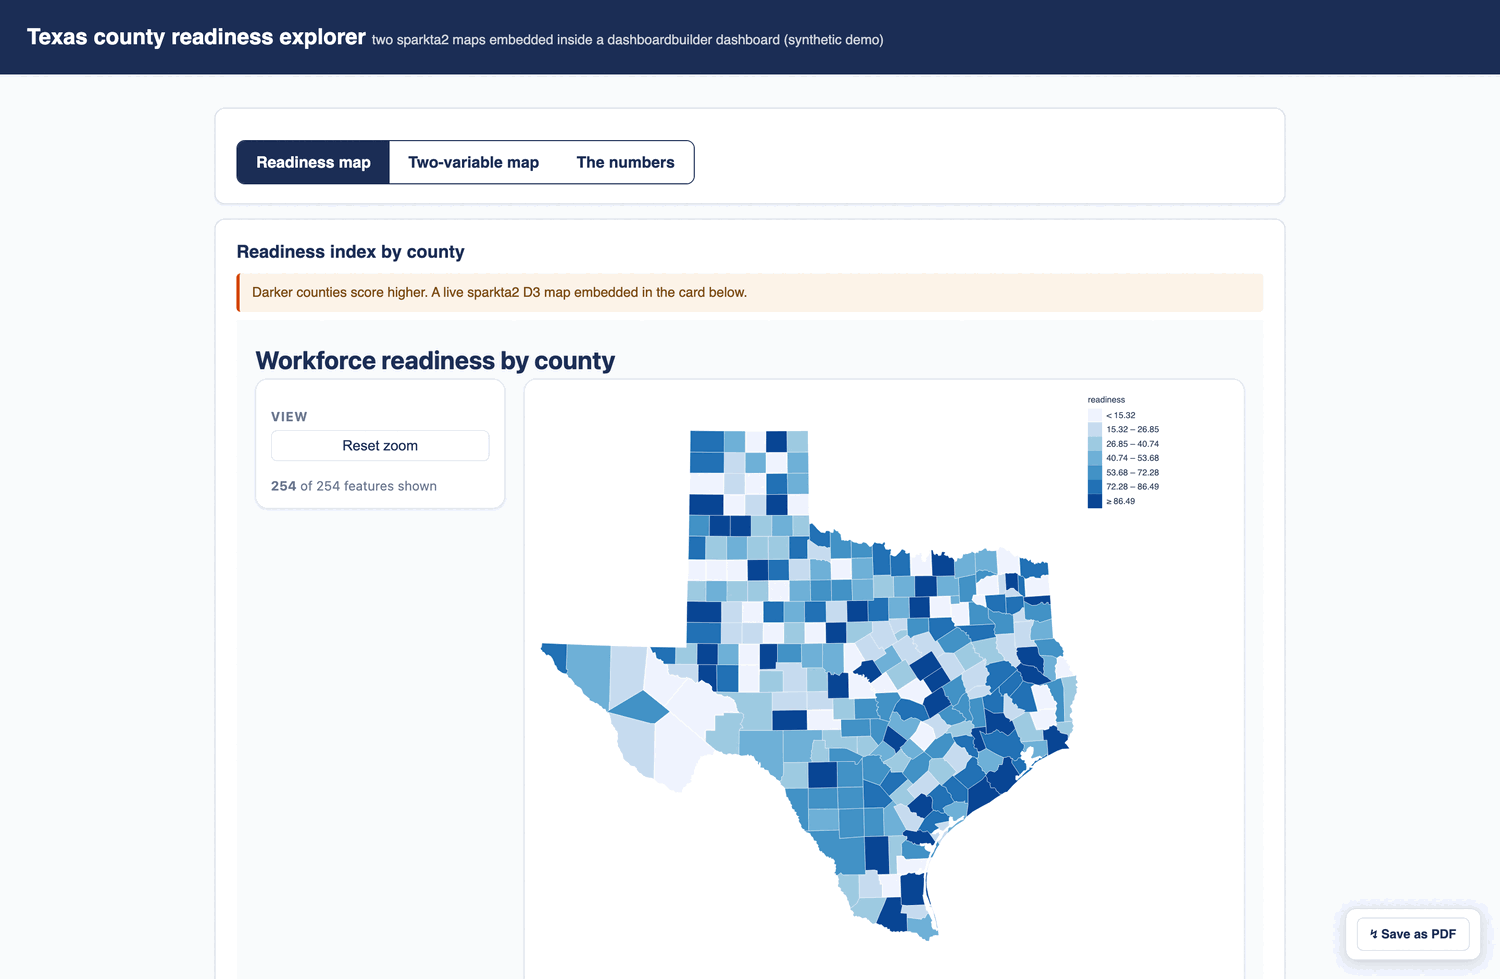Click the top-left panhandle corner county

click(707, 442)
